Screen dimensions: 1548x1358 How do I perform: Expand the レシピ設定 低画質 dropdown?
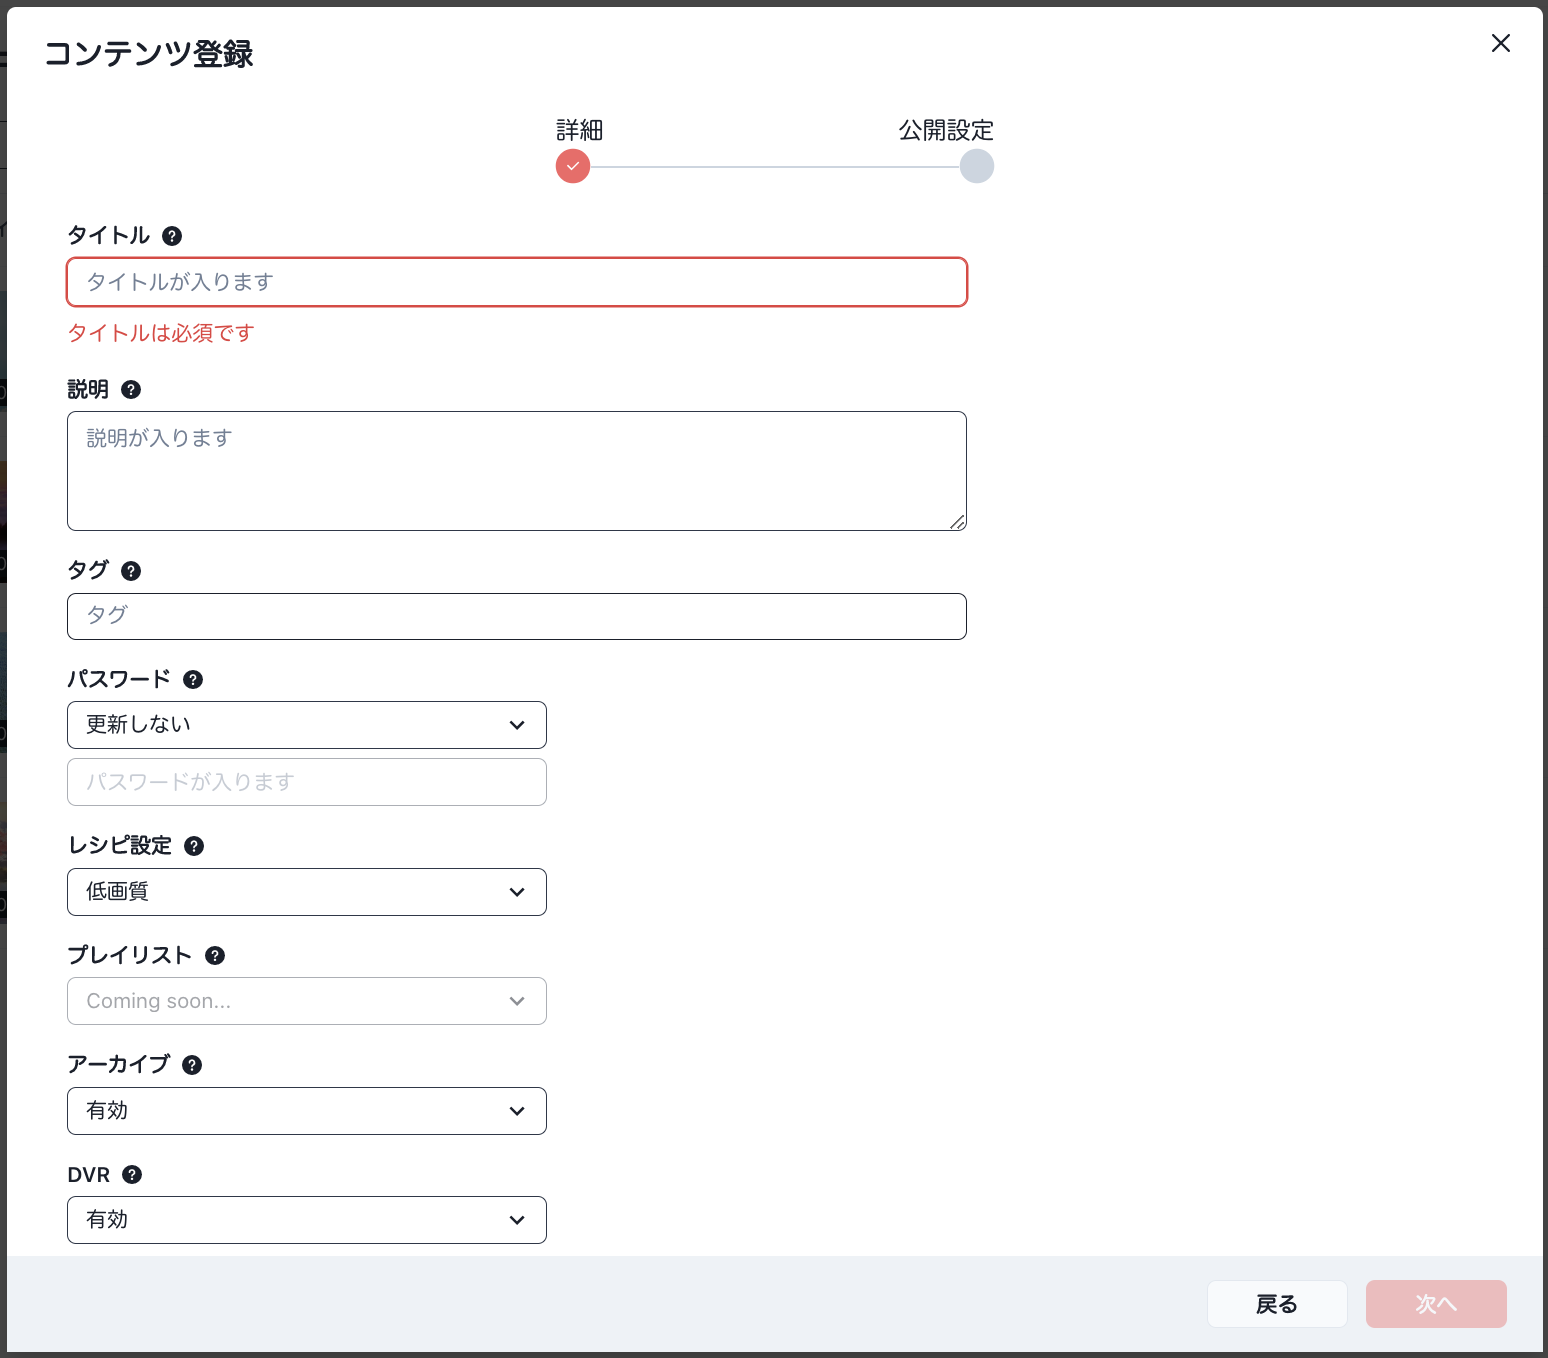(x=306, y=892)
